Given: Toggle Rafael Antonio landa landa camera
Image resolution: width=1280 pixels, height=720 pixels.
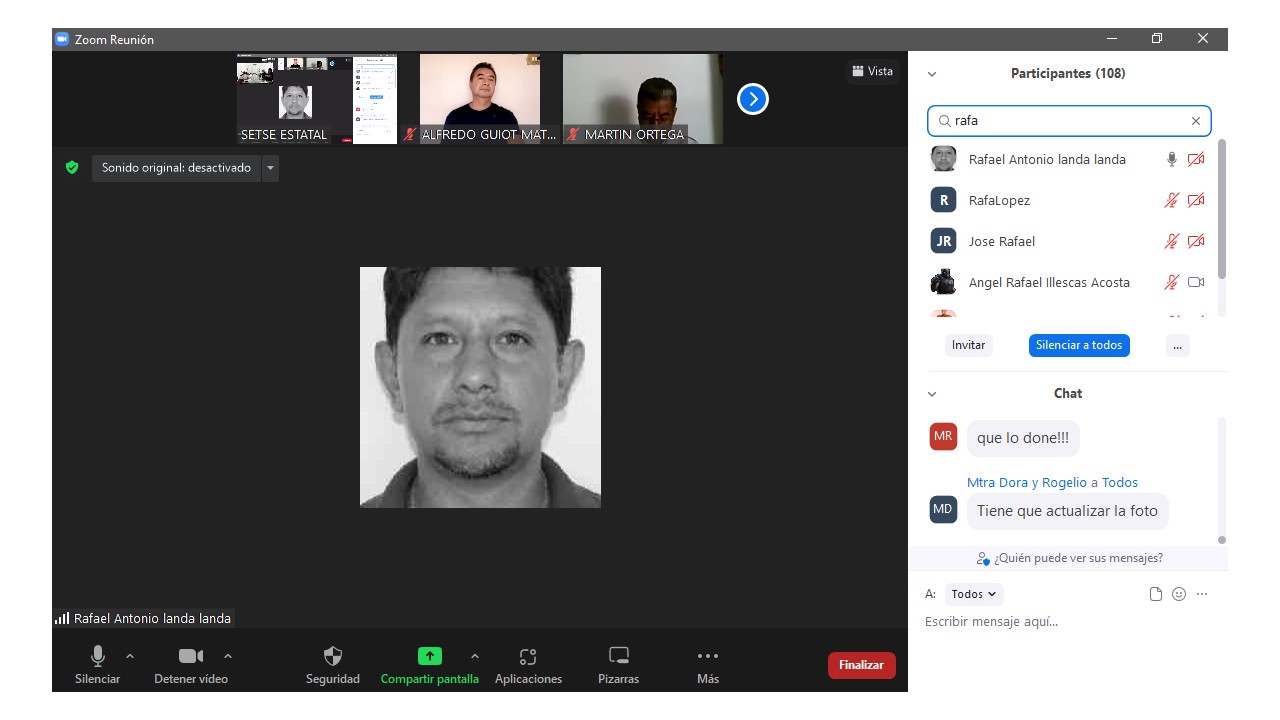Looking at the screenshot, I should 1196,159.
